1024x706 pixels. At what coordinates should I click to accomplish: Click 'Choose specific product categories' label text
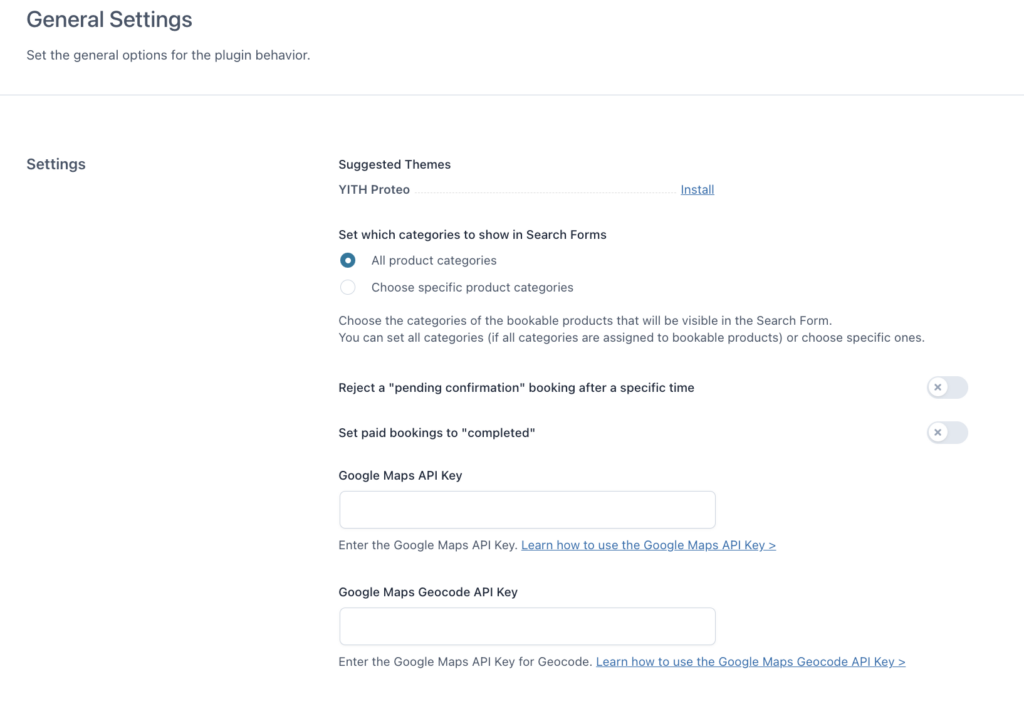472,287
